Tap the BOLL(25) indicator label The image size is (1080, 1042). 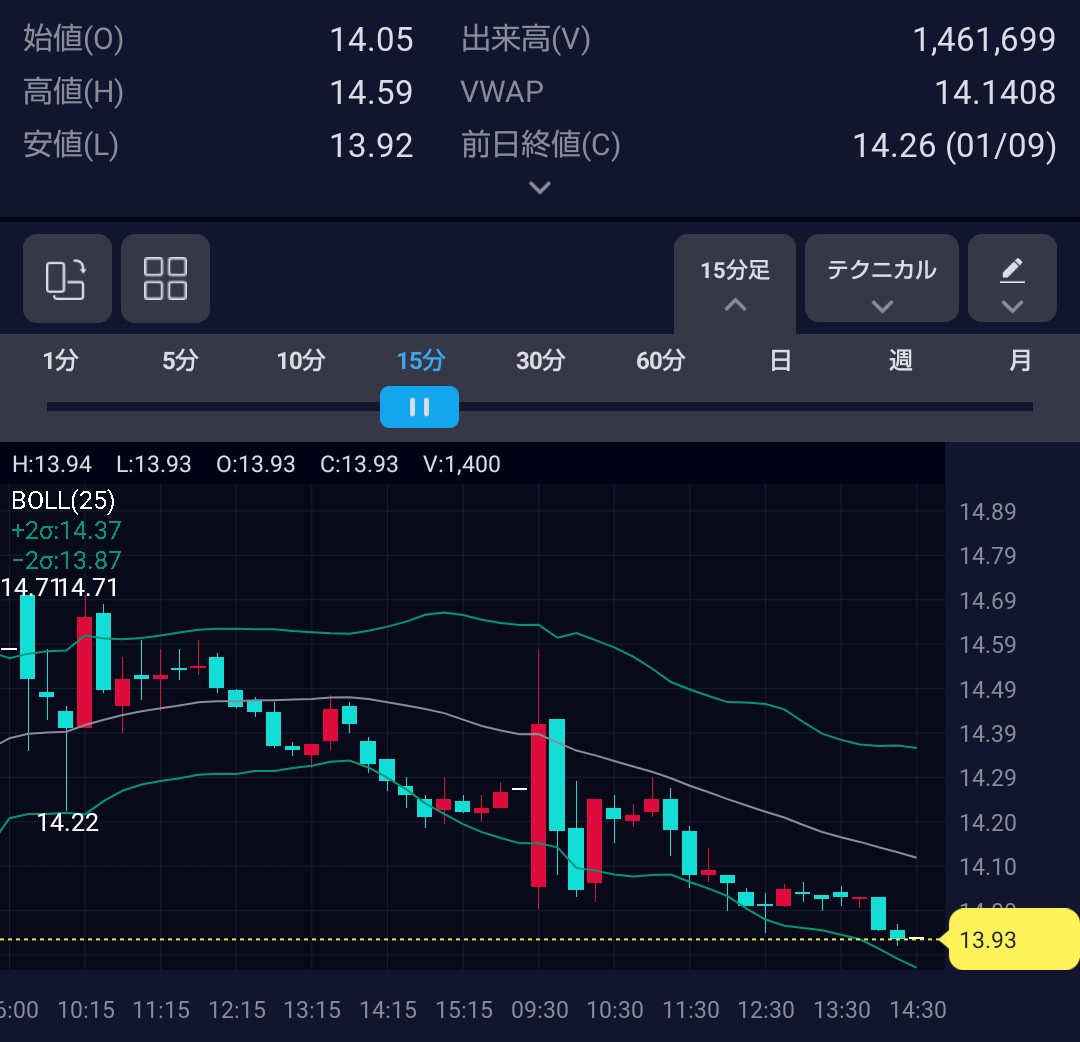pyautogui.click(x=63, y=500)
